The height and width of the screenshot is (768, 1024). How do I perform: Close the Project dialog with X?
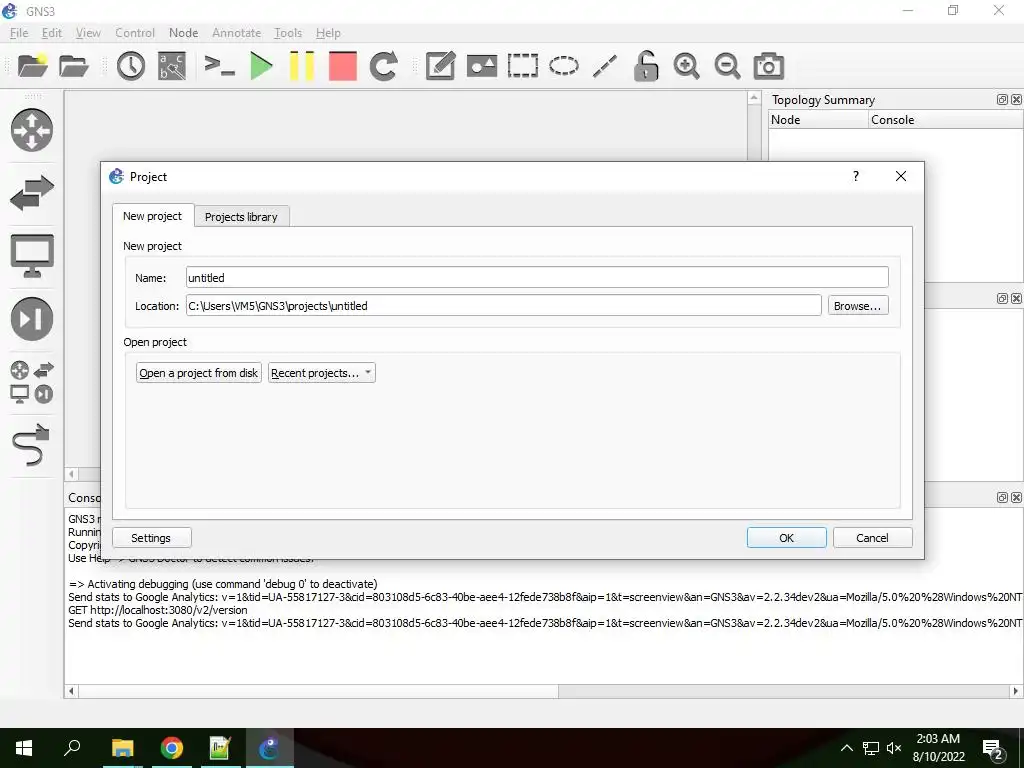pos(901,176)
